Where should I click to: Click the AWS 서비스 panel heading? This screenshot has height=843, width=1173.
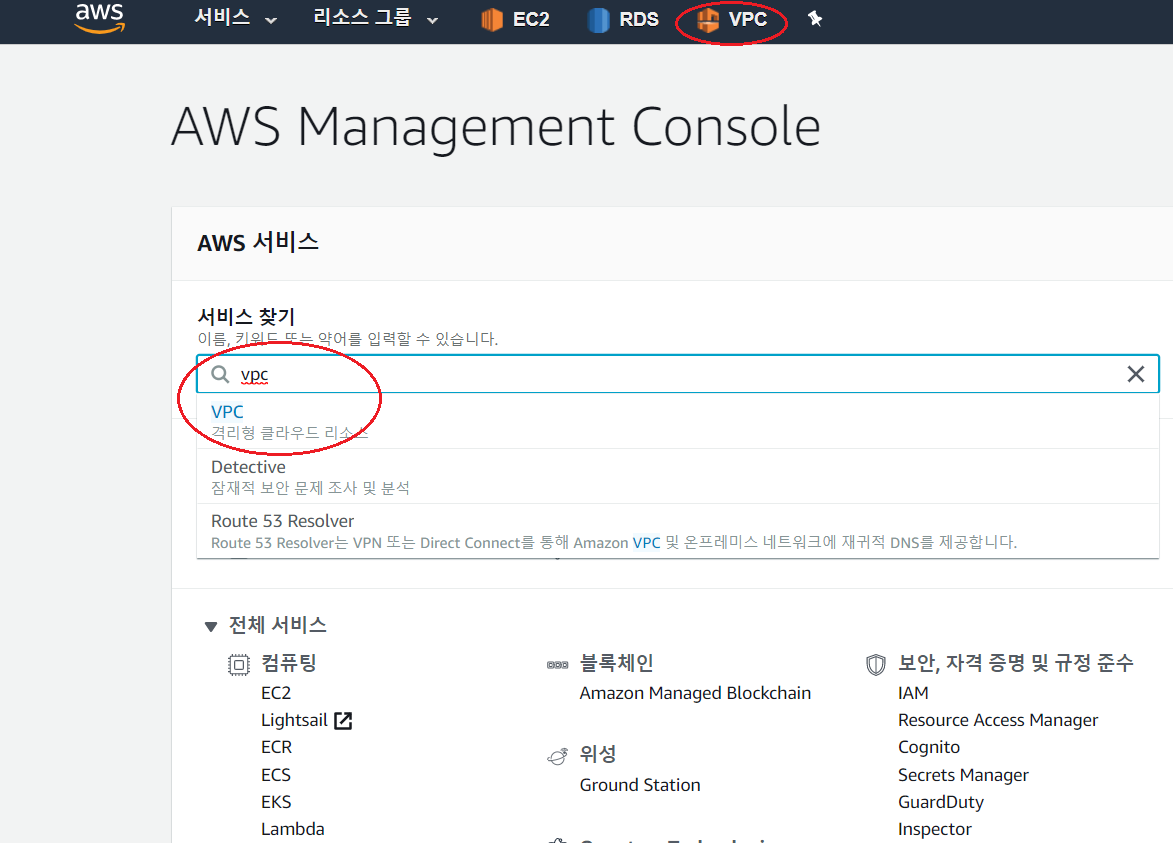pyautogui.click(x=258, y=242)
